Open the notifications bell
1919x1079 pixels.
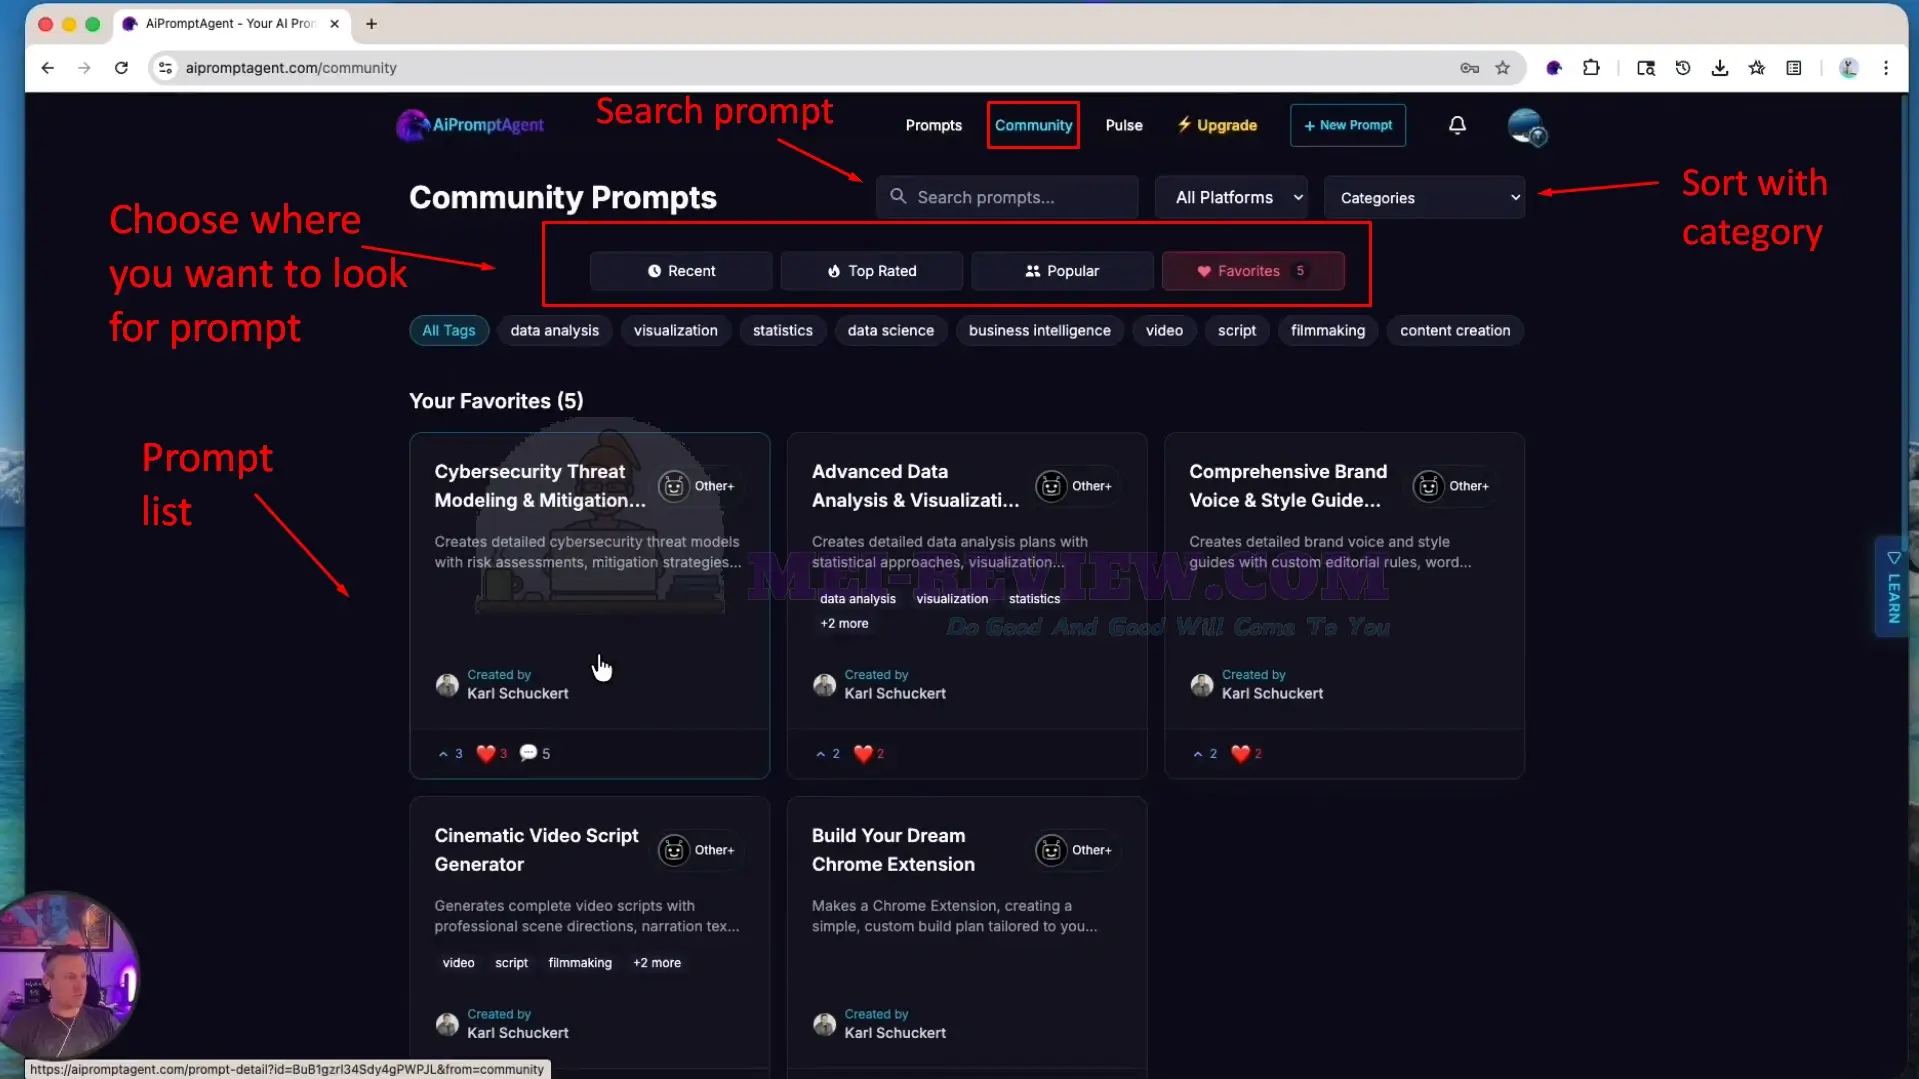[1457, 125]
